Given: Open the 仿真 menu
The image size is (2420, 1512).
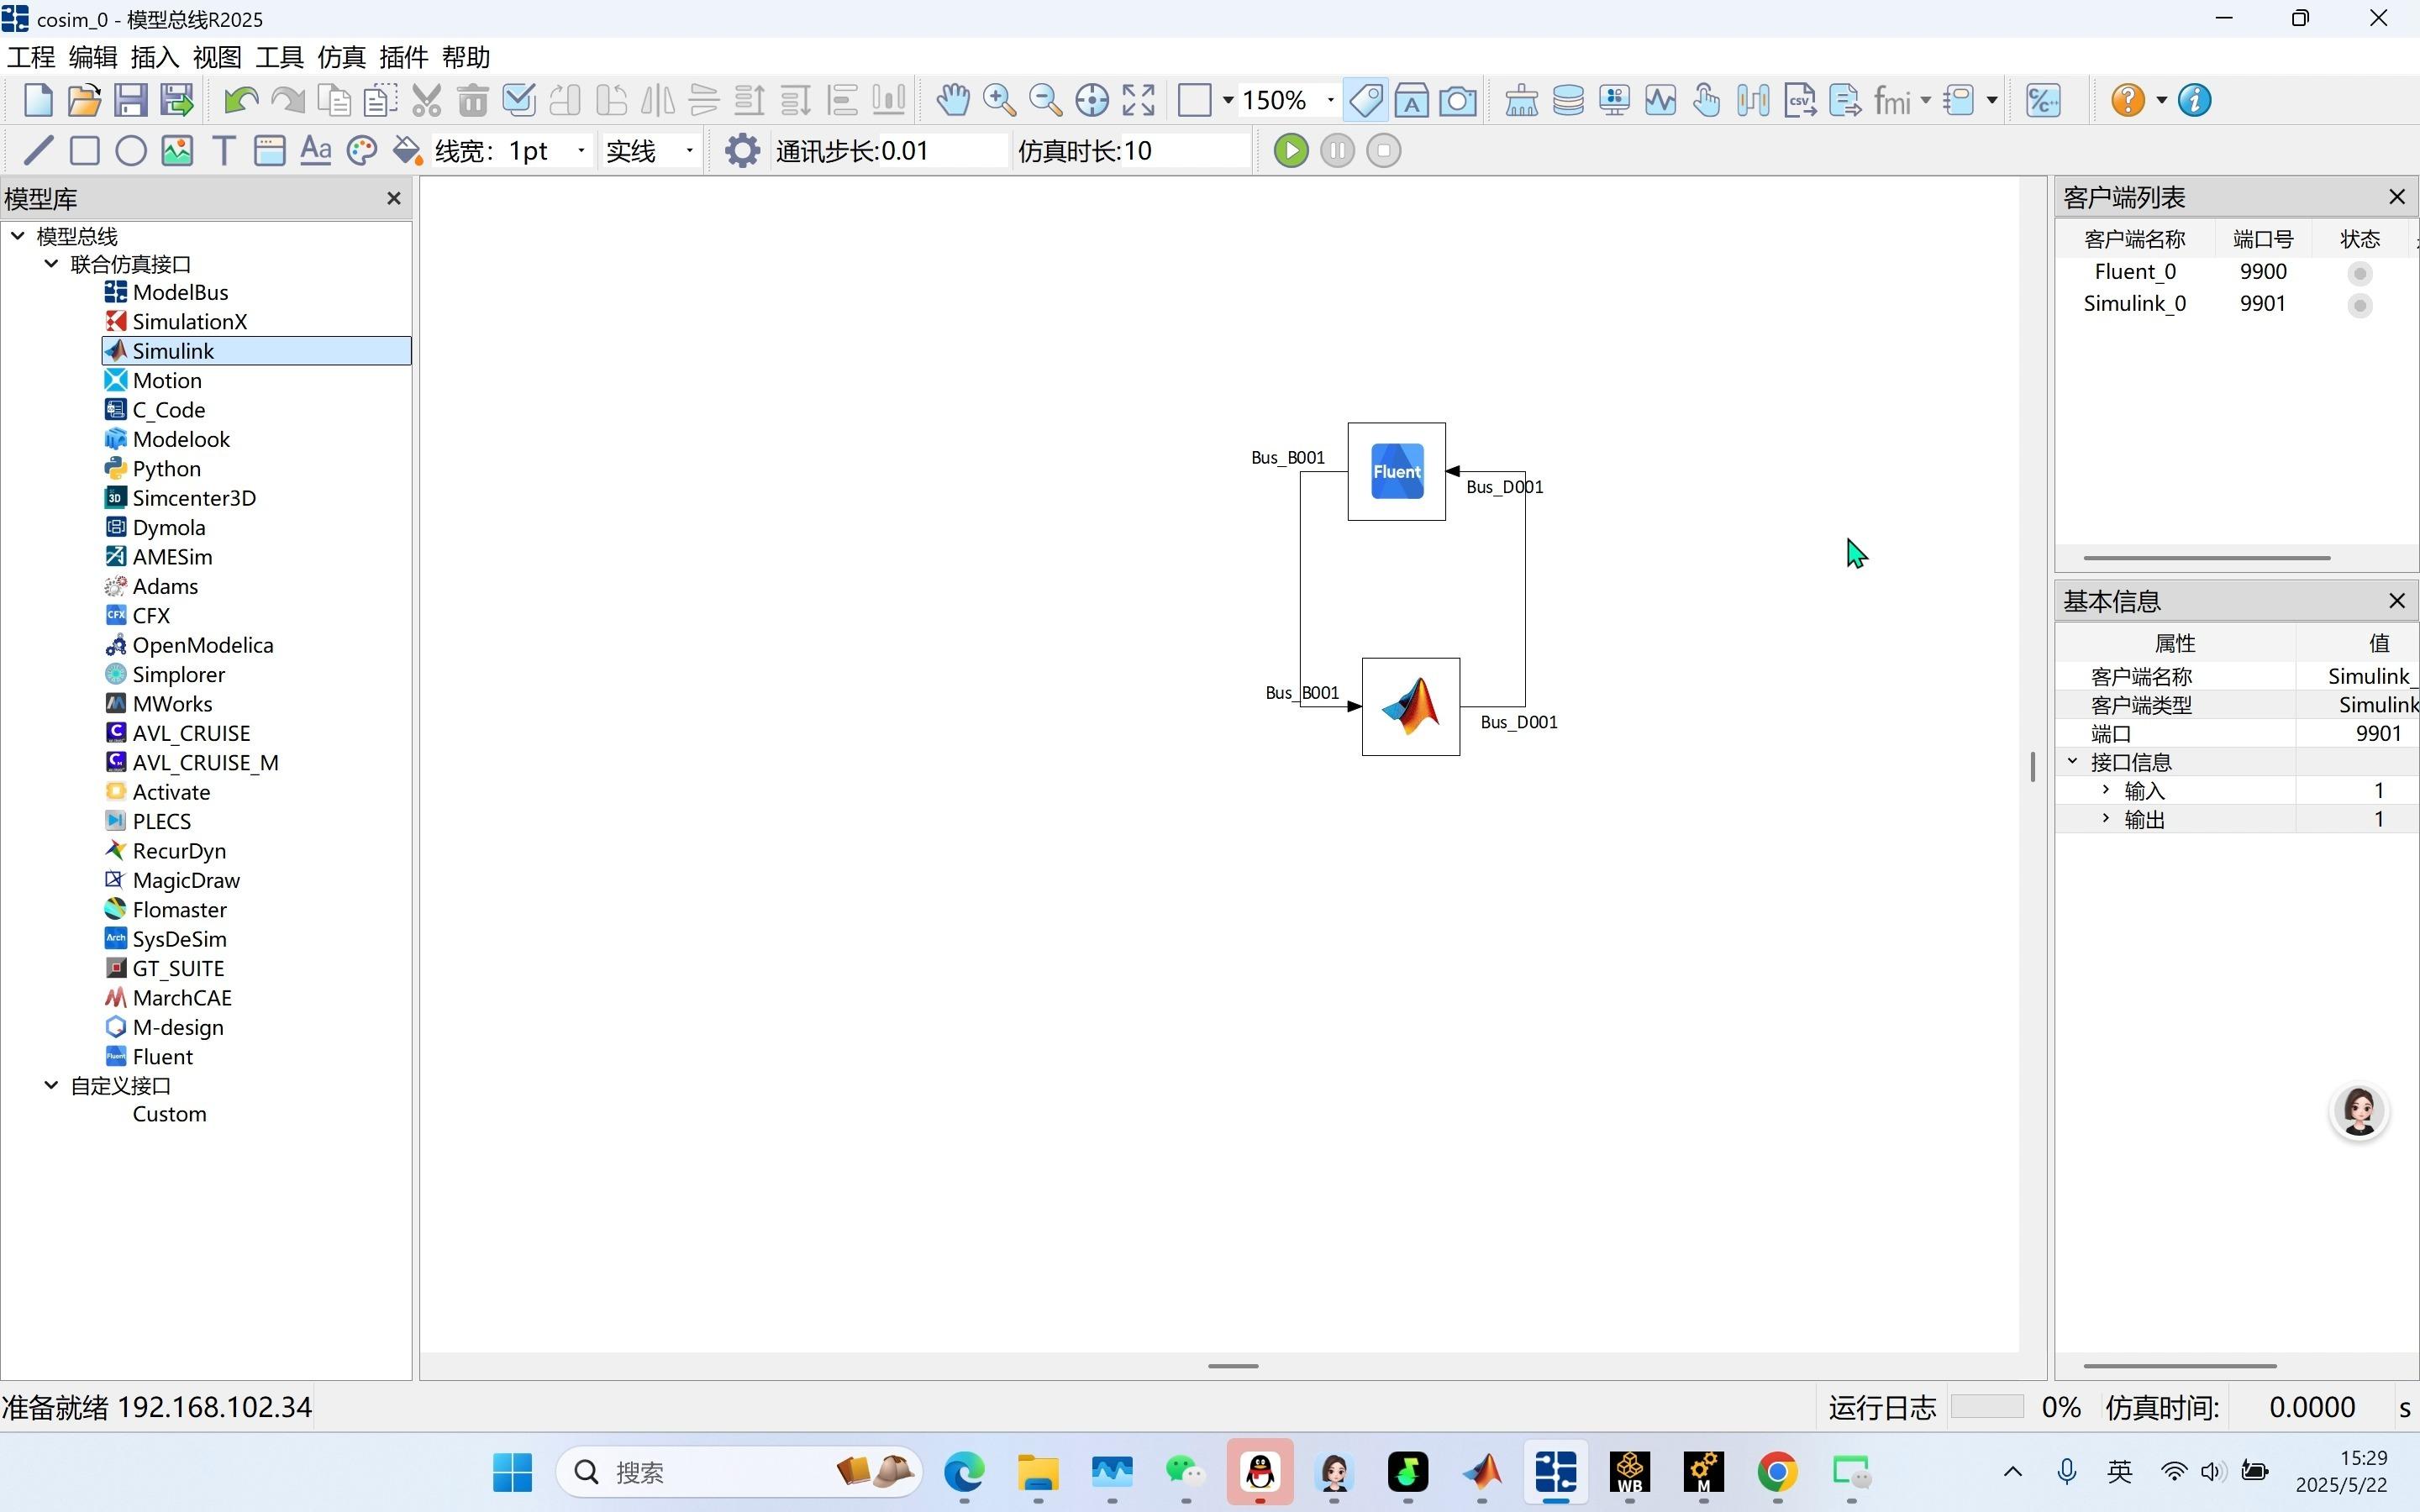Looking at the screenshot, I should click(x=341, y=57).
